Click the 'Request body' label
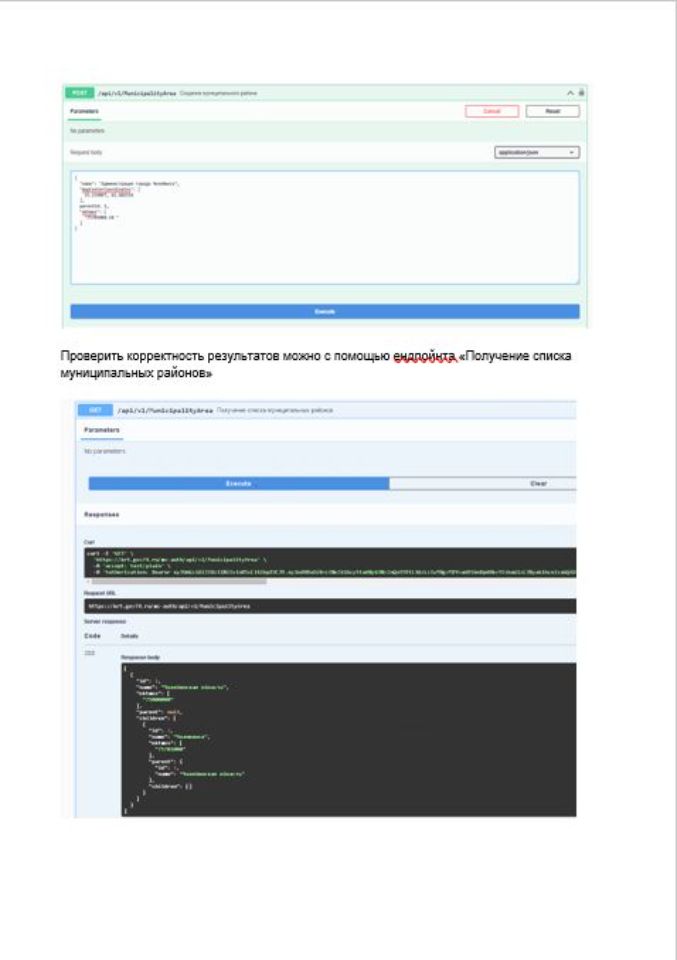677x960 pixels. point(86,152)
